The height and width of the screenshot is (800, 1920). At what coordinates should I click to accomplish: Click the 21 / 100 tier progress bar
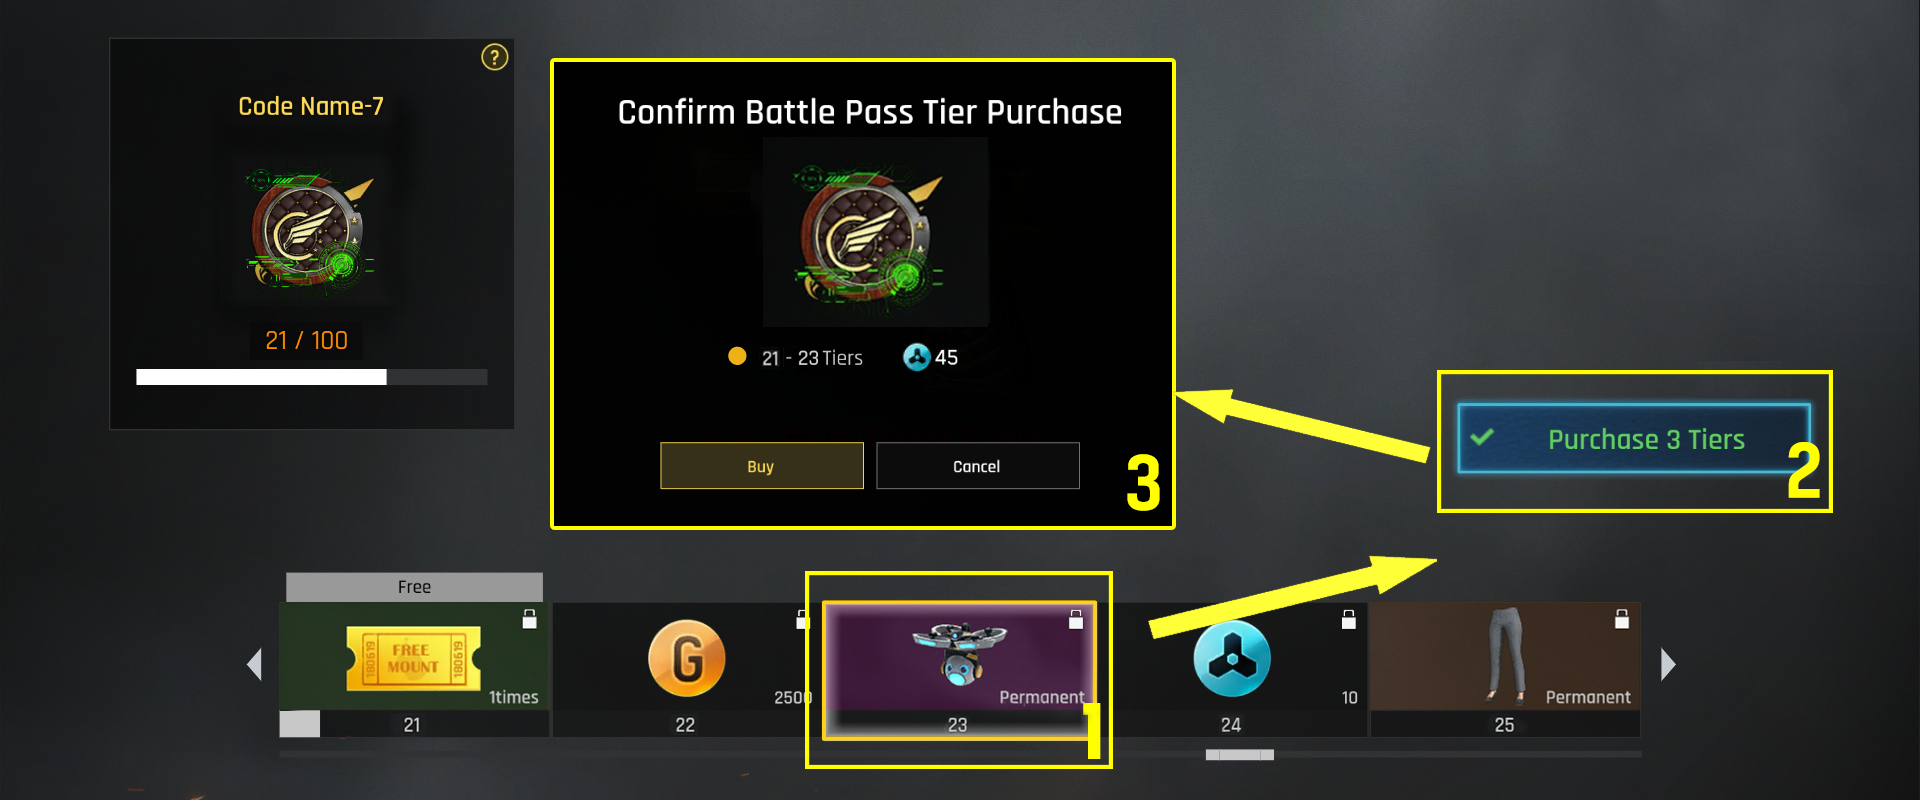pyautogui.click(x=312, y=377)
